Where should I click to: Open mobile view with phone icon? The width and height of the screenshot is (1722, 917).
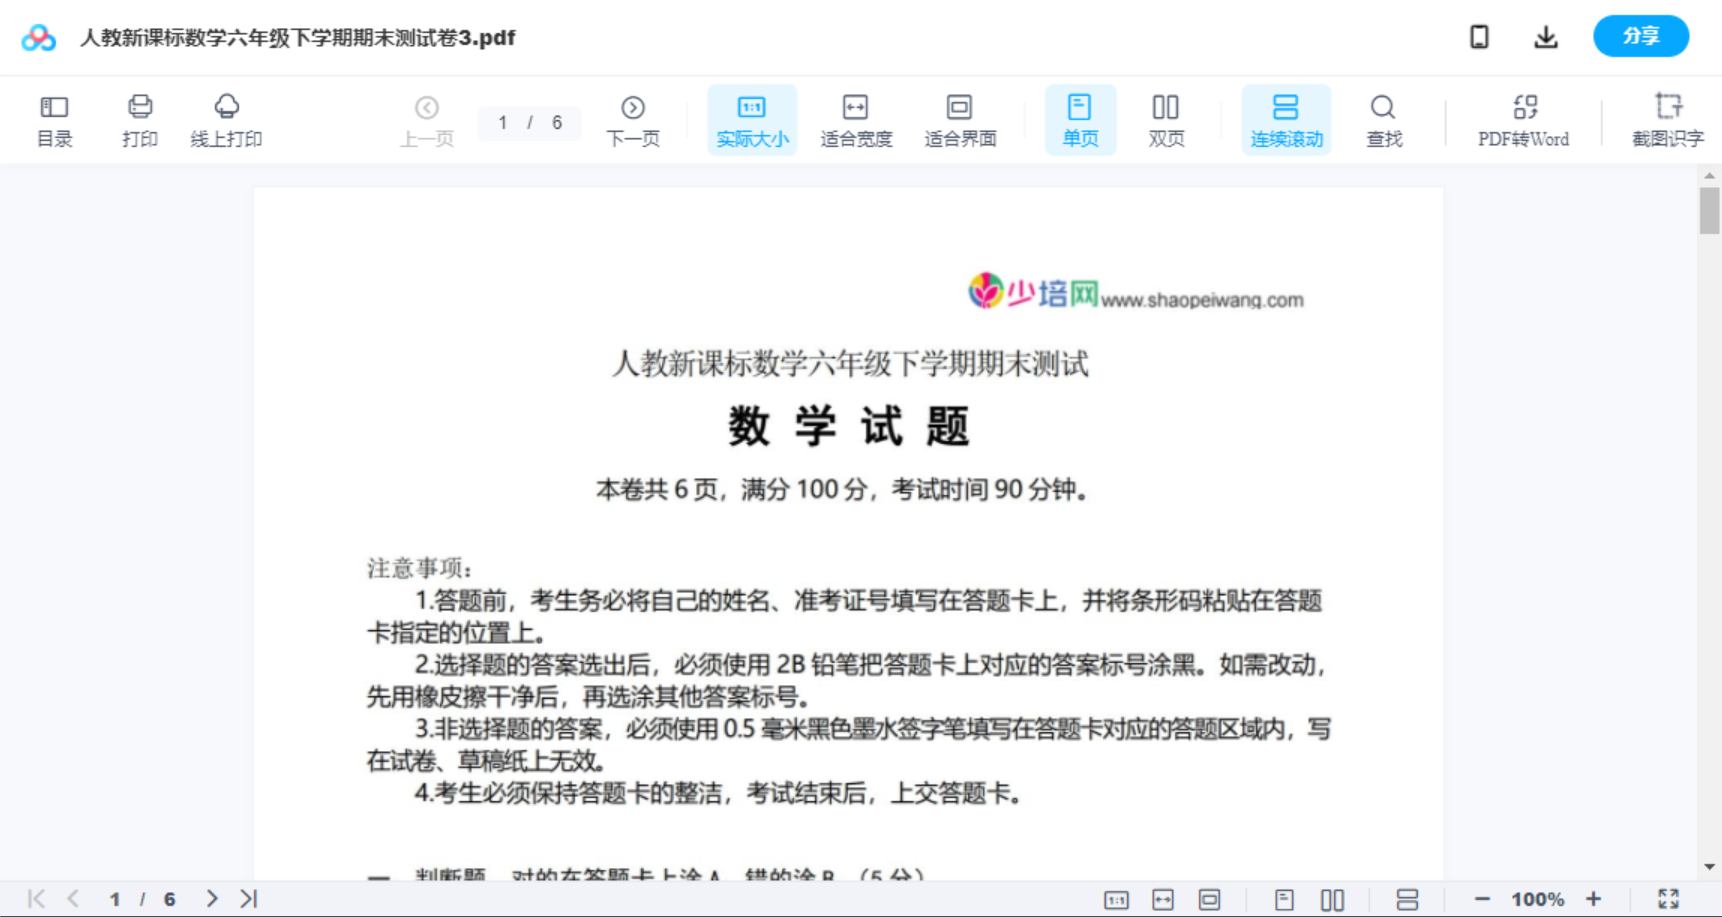(1479, 36)
